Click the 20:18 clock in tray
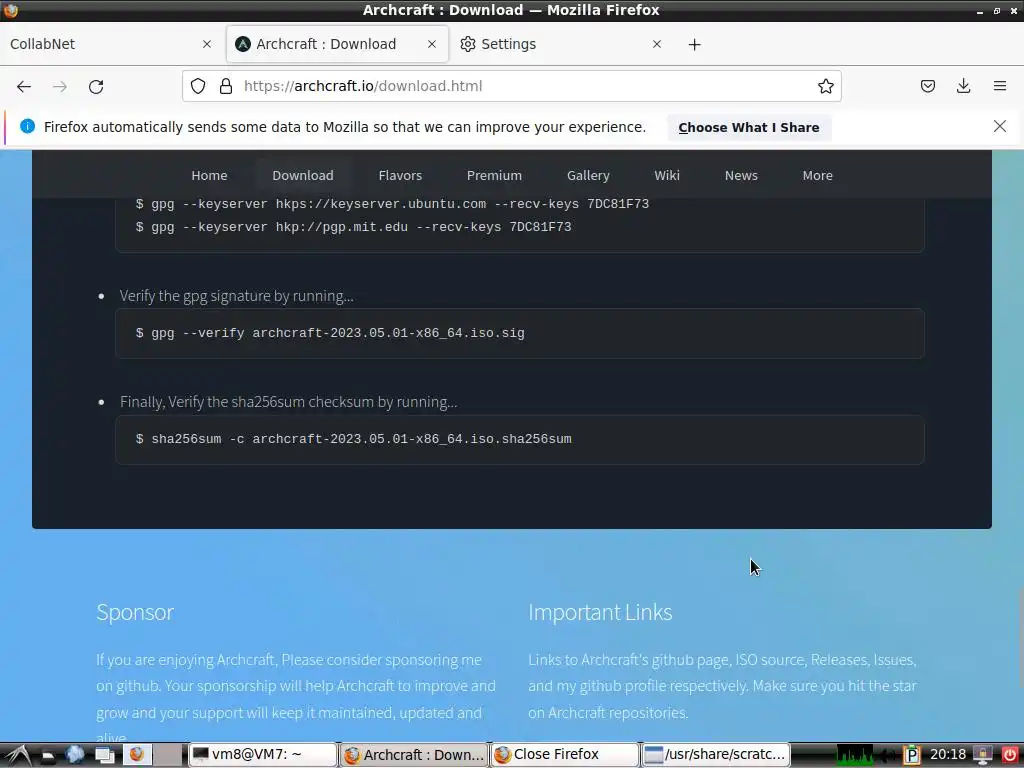The height and width of the screenshot is (768, 1024). click(947, 754)
